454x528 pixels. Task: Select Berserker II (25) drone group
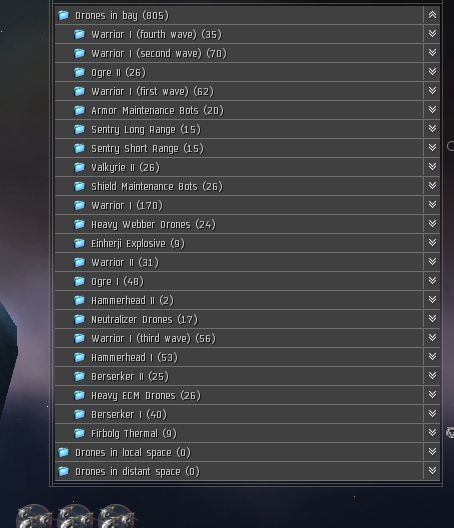click(239, 376)
